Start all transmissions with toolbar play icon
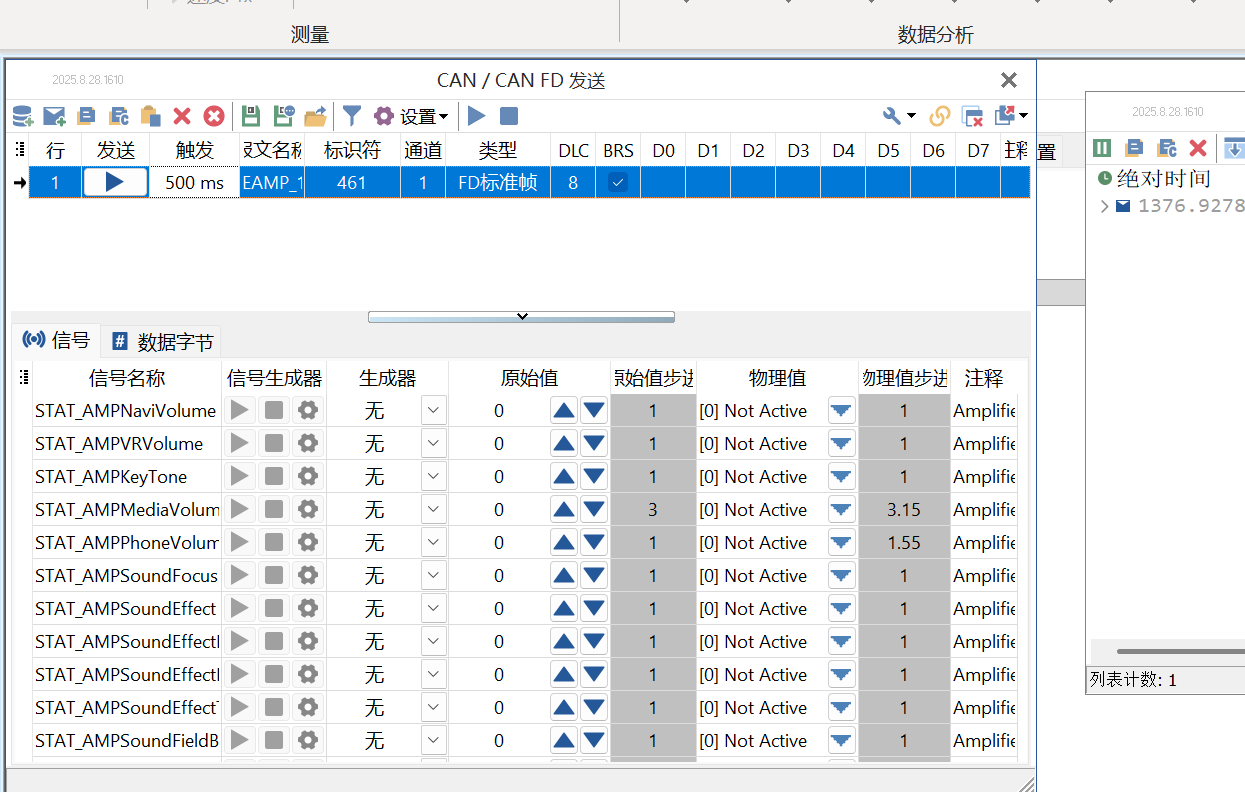 [x=476, y=116]
